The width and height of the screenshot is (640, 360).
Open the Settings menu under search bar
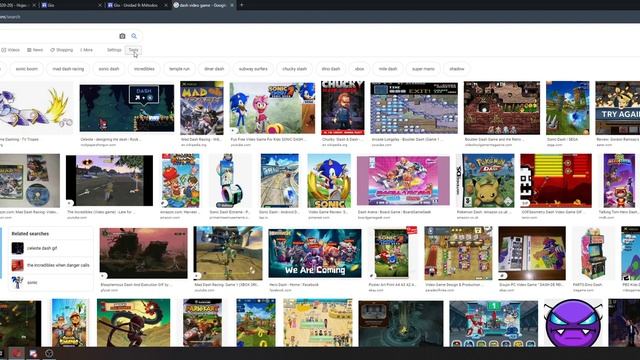pyautogui.click(x=114, y=50)
